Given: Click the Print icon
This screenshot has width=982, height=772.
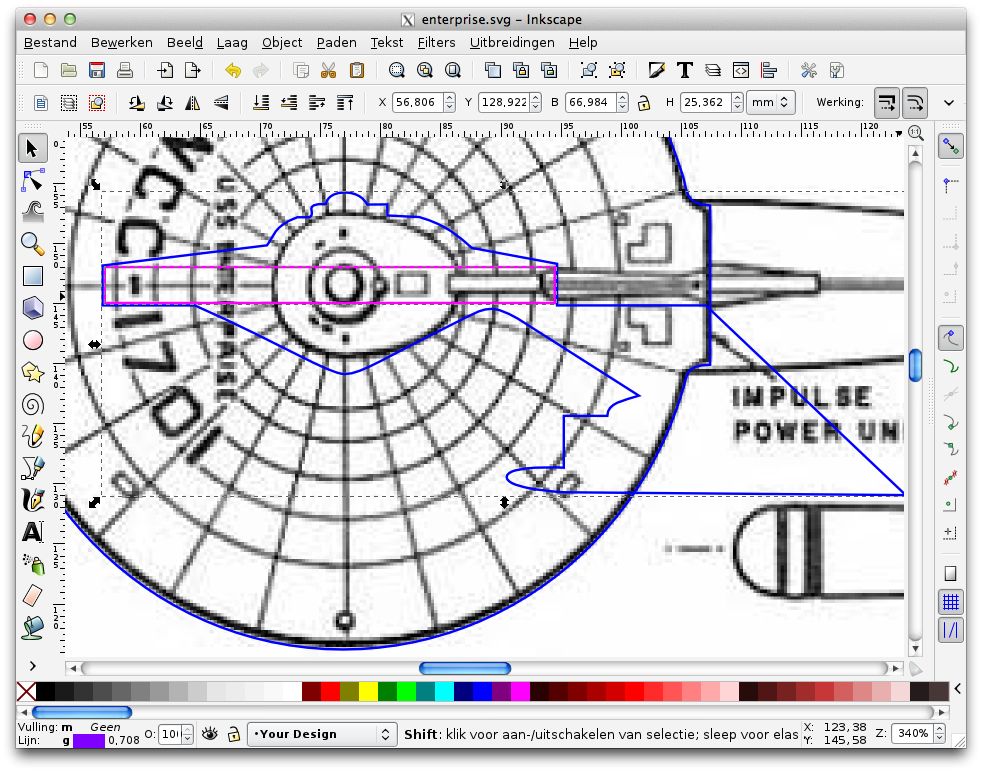Looking at the screenshot, I should point(125,70).
